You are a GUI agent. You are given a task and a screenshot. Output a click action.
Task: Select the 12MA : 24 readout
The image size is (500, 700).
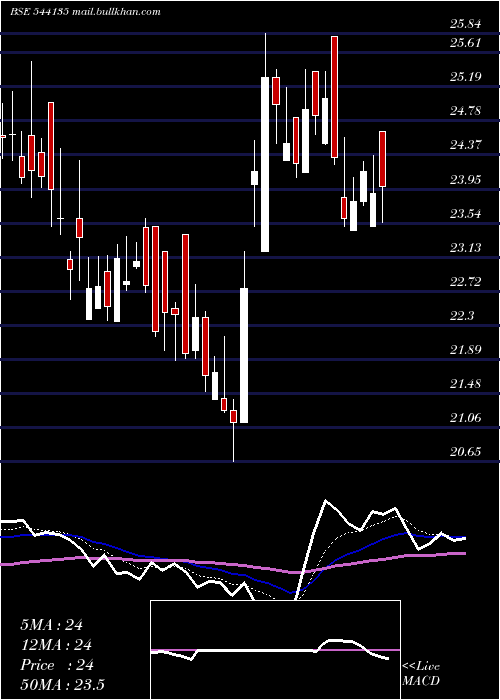(x=56, y=645)
